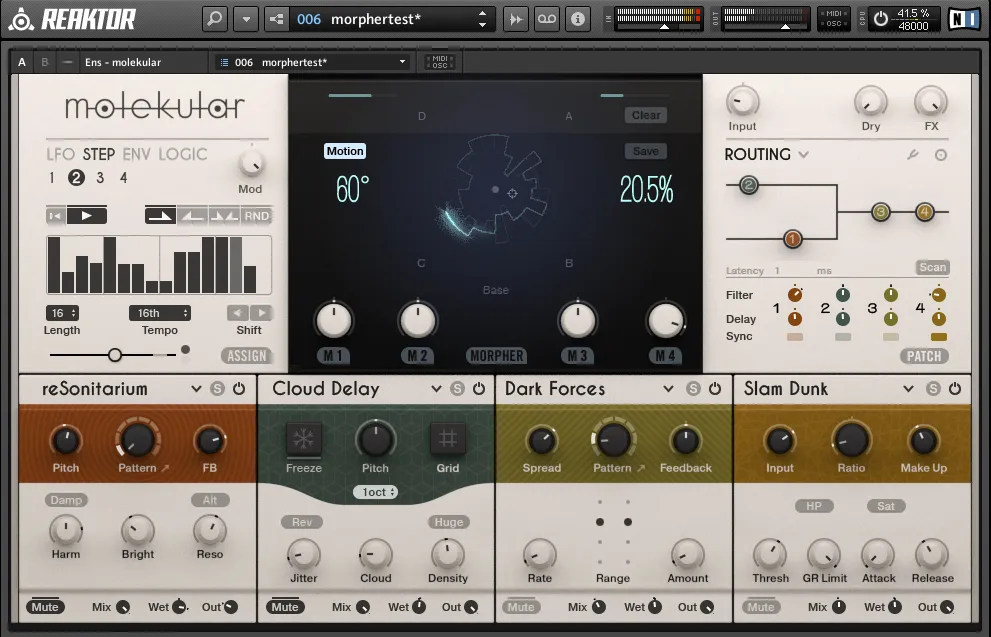Solo the Slam Dunk effect
Image resolution: width=991 pixels, height=637 pixels.
(x=933, y=389)
